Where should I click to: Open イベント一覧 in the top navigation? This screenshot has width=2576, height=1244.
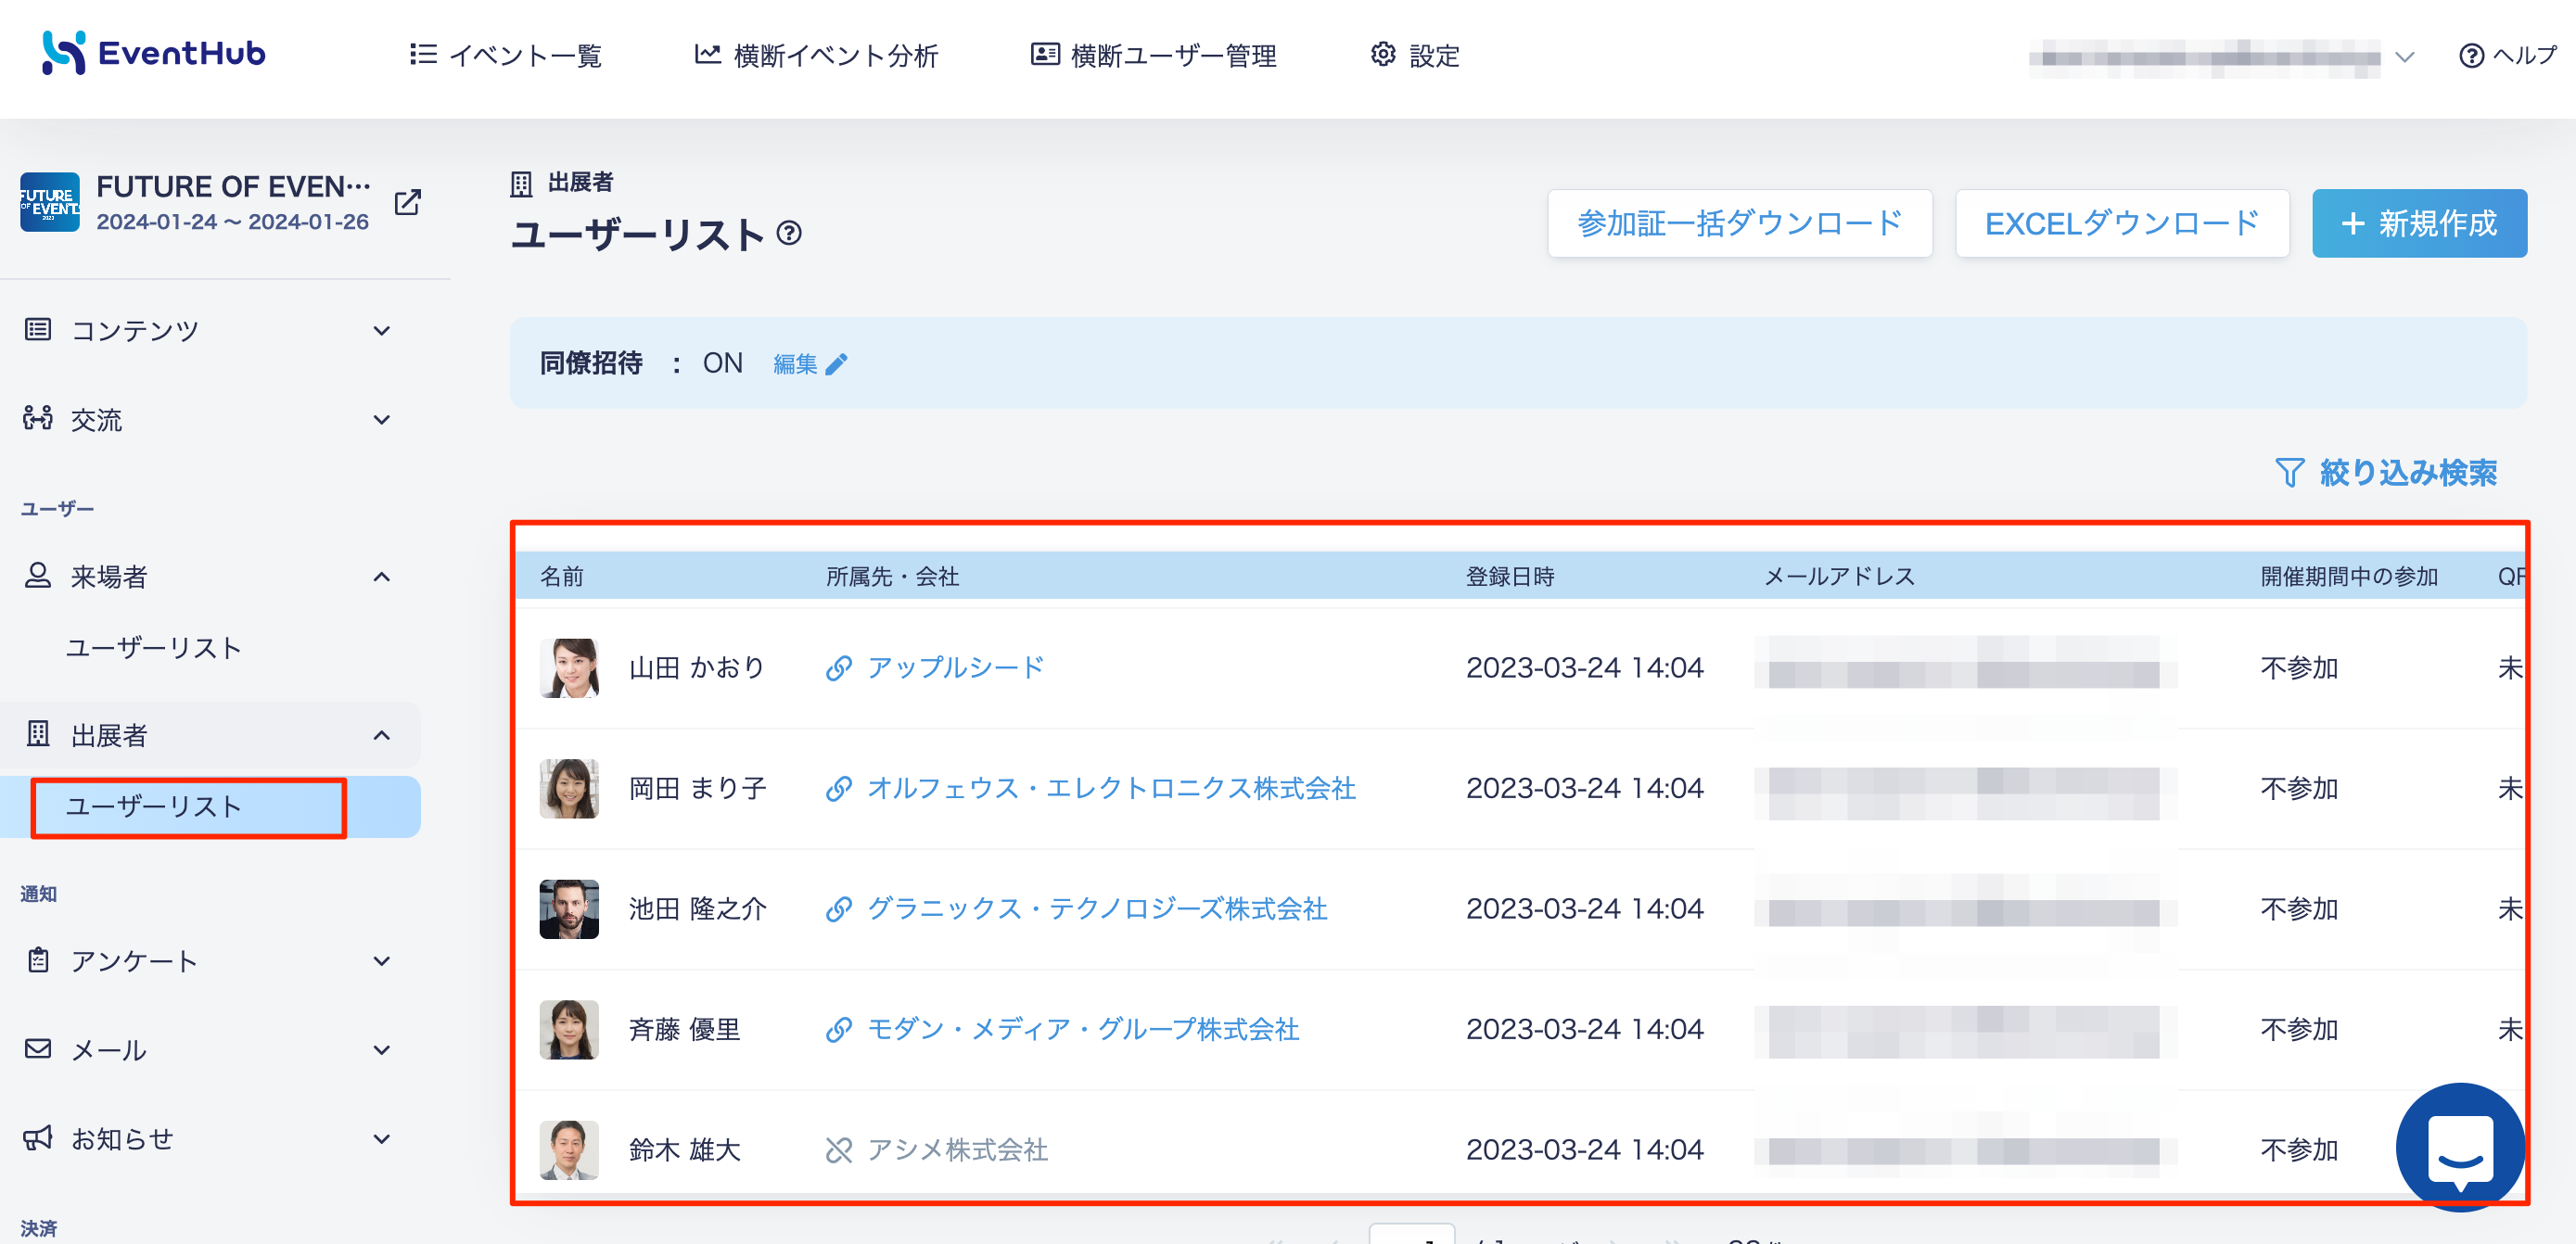coord(506,55)
